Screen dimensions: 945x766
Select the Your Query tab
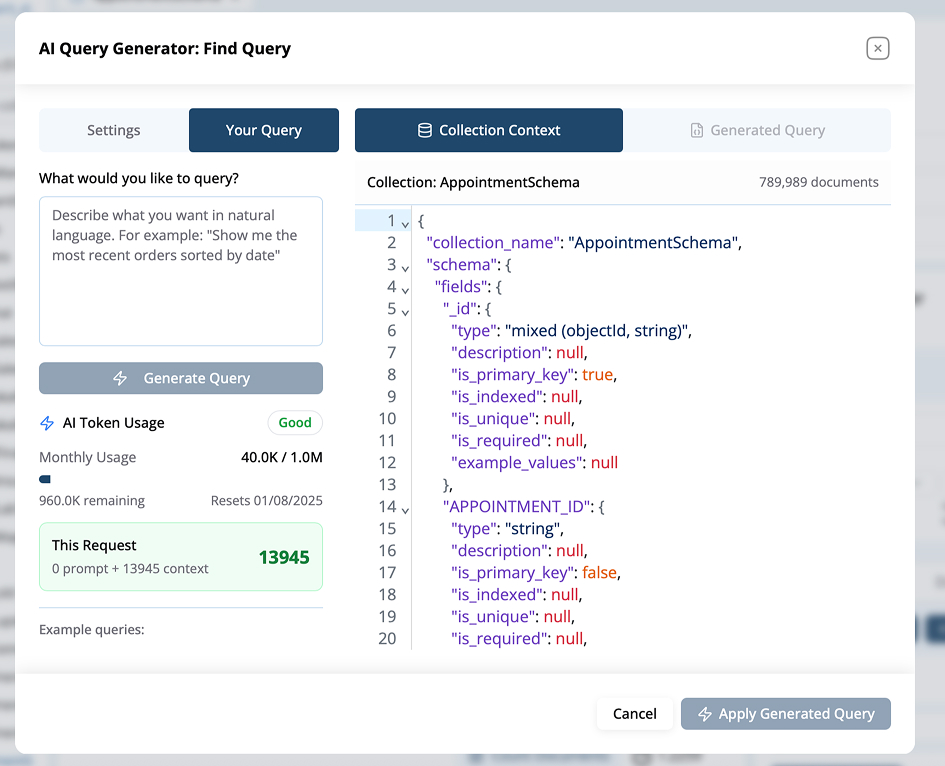264,130
